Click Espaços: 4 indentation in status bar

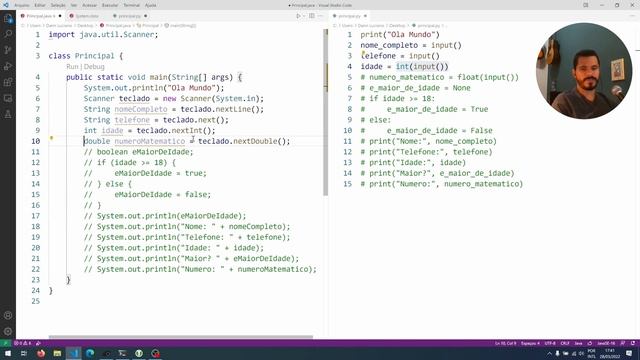530,343
